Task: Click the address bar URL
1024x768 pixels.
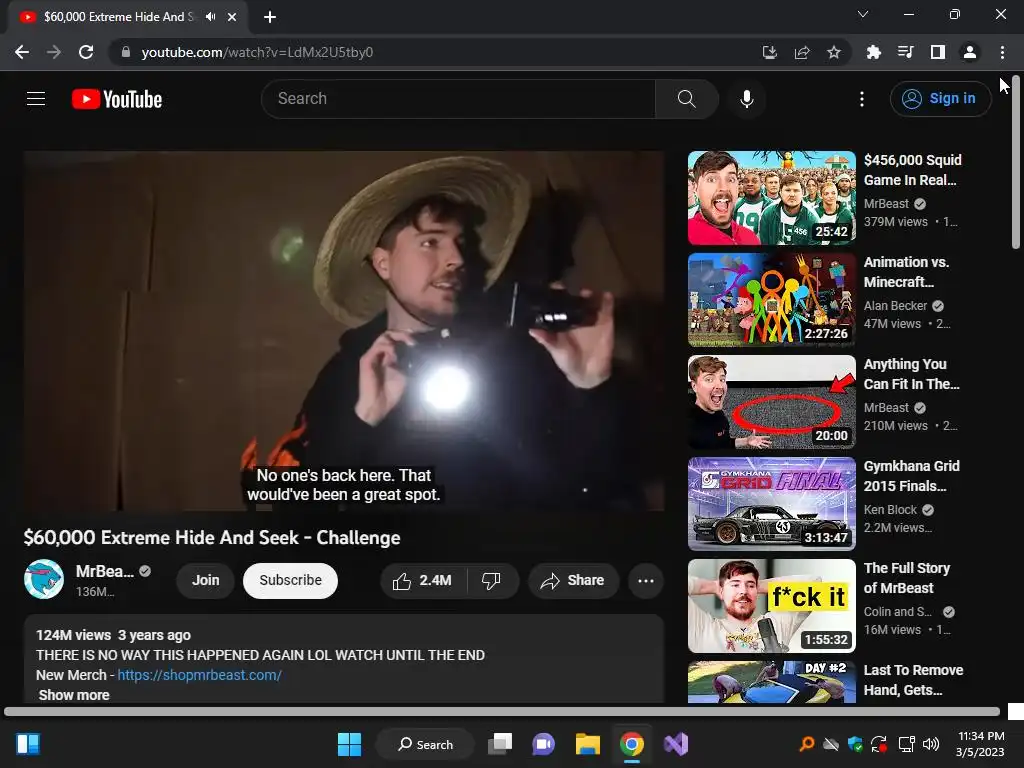Action: 257,52
